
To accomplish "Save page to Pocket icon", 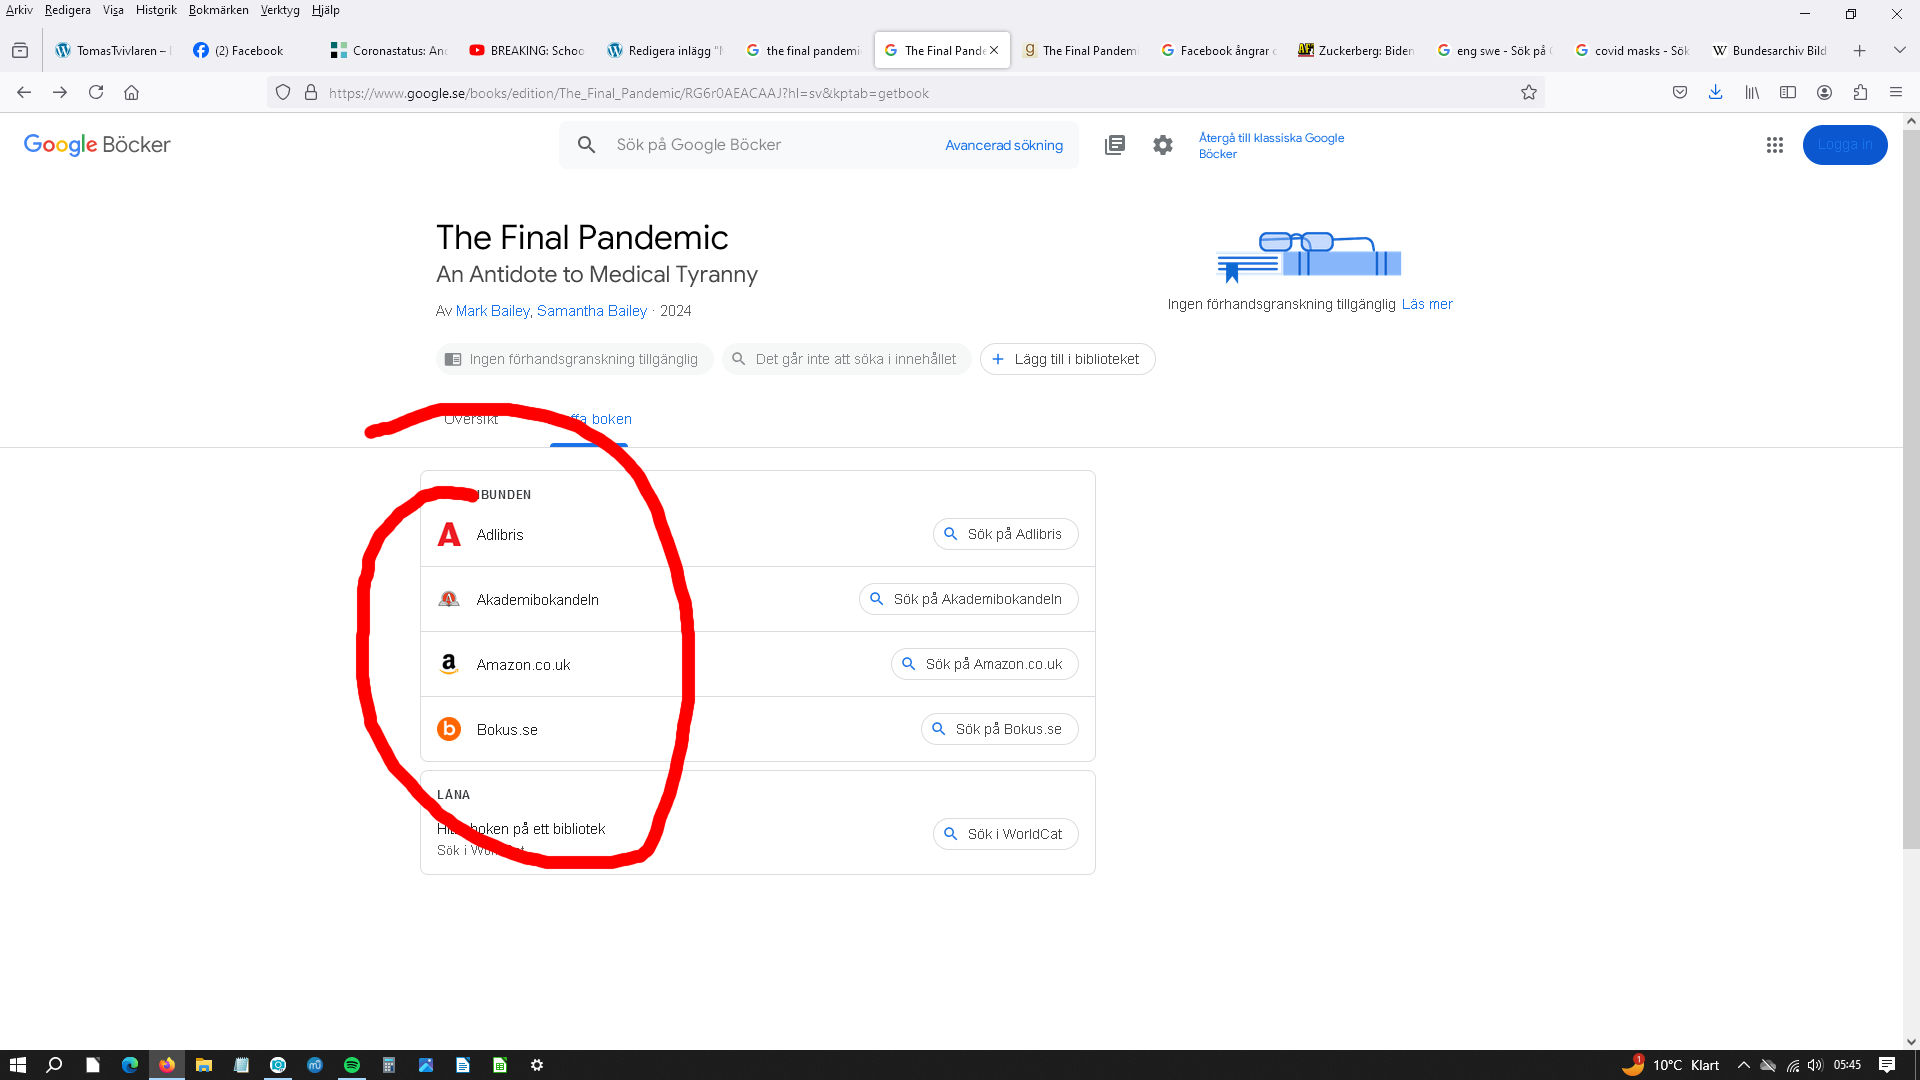I will [x=1680, y=92].
